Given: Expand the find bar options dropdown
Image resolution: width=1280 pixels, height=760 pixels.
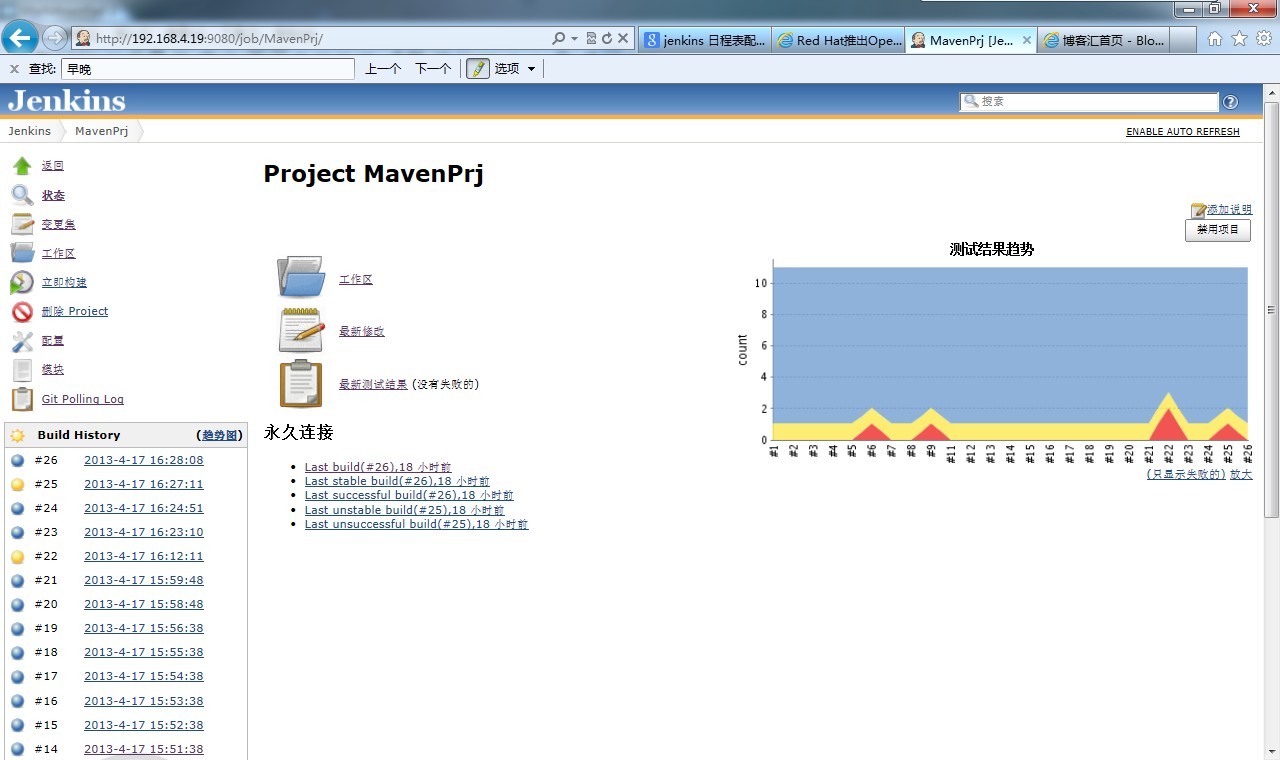Looking at the screenshot, I should (x=531, y=69).
